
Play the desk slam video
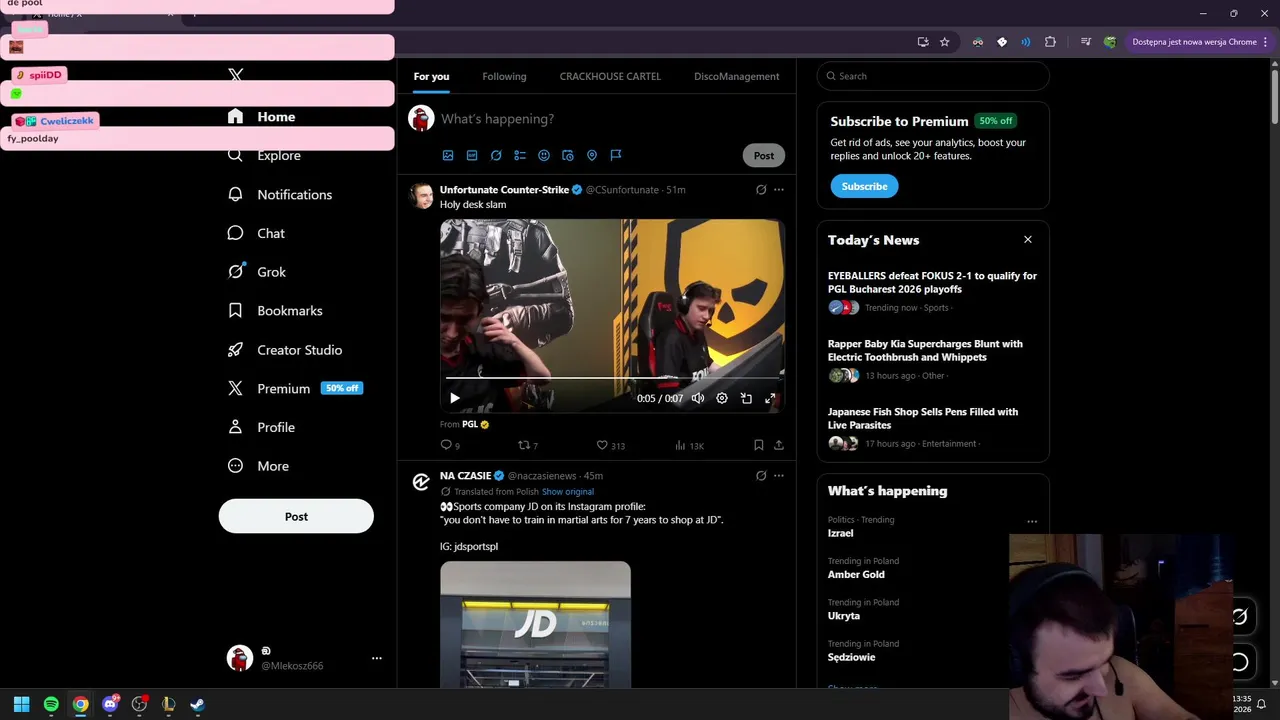455,398
